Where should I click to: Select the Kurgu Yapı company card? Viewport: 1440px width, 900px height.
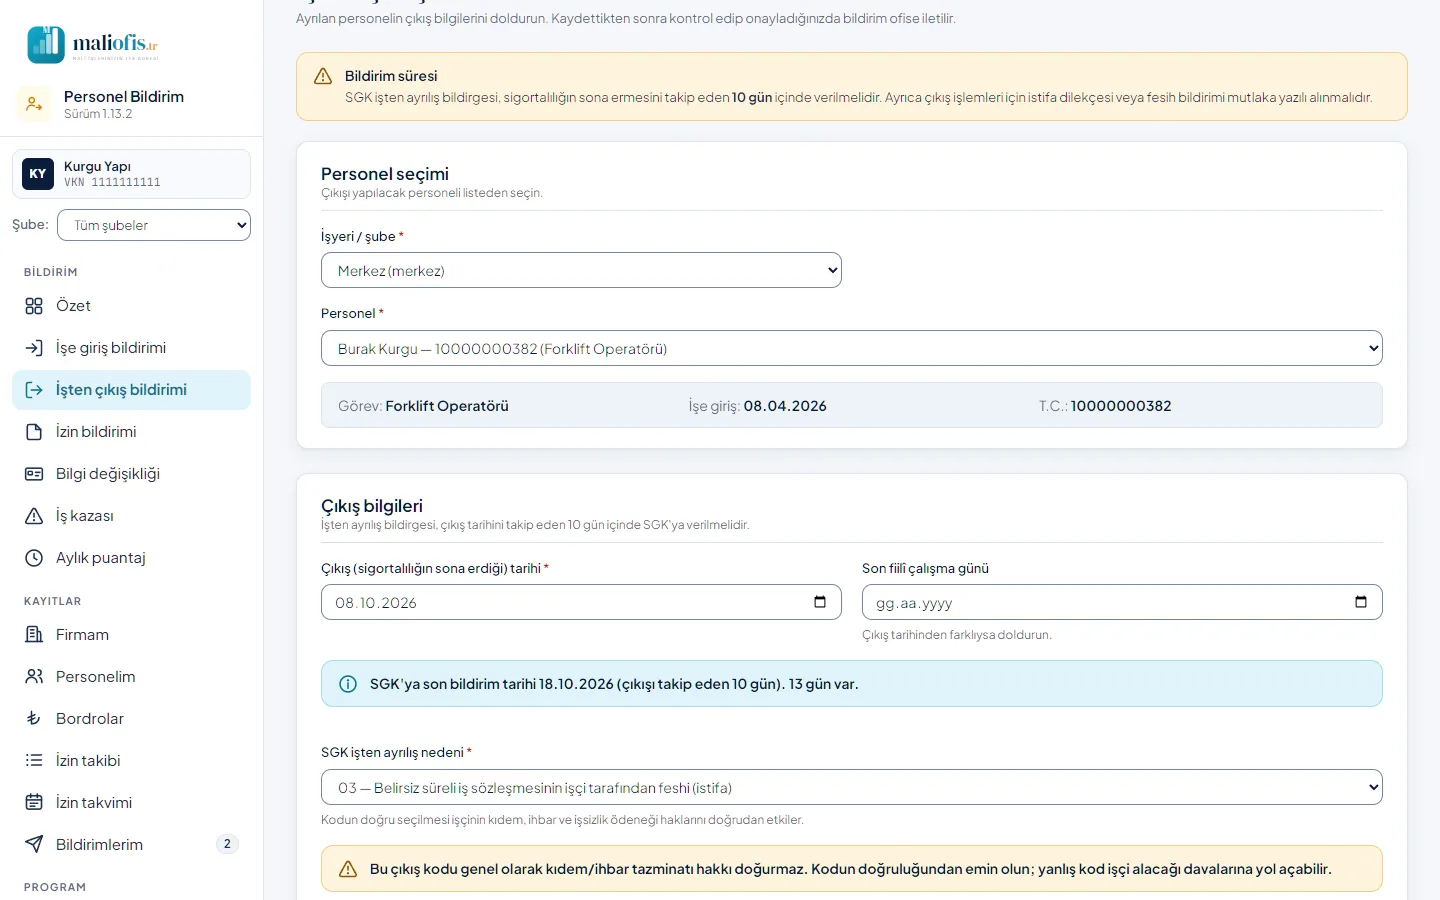click(x=131, y=174)
